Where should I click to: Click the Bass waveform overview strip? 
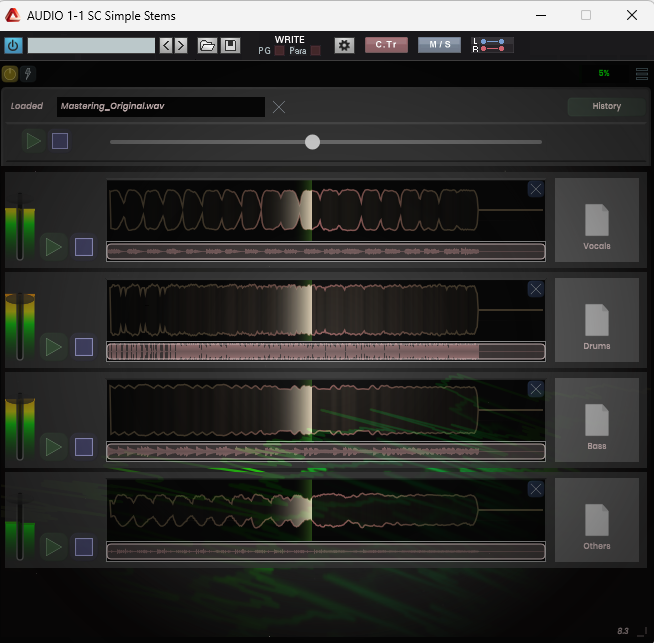[326, 452]
